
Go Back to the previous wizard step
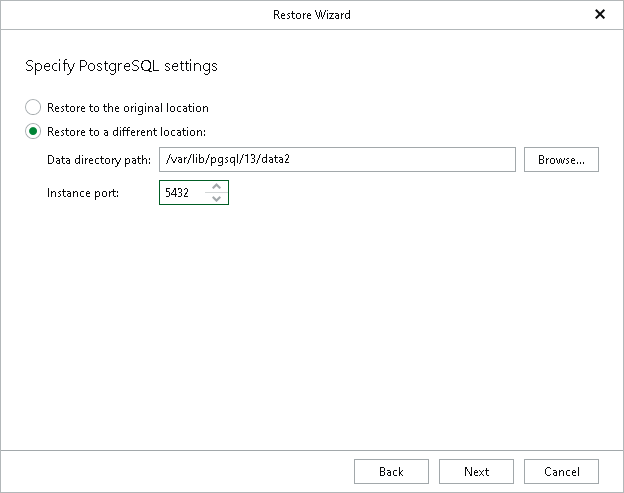(391, 472)
